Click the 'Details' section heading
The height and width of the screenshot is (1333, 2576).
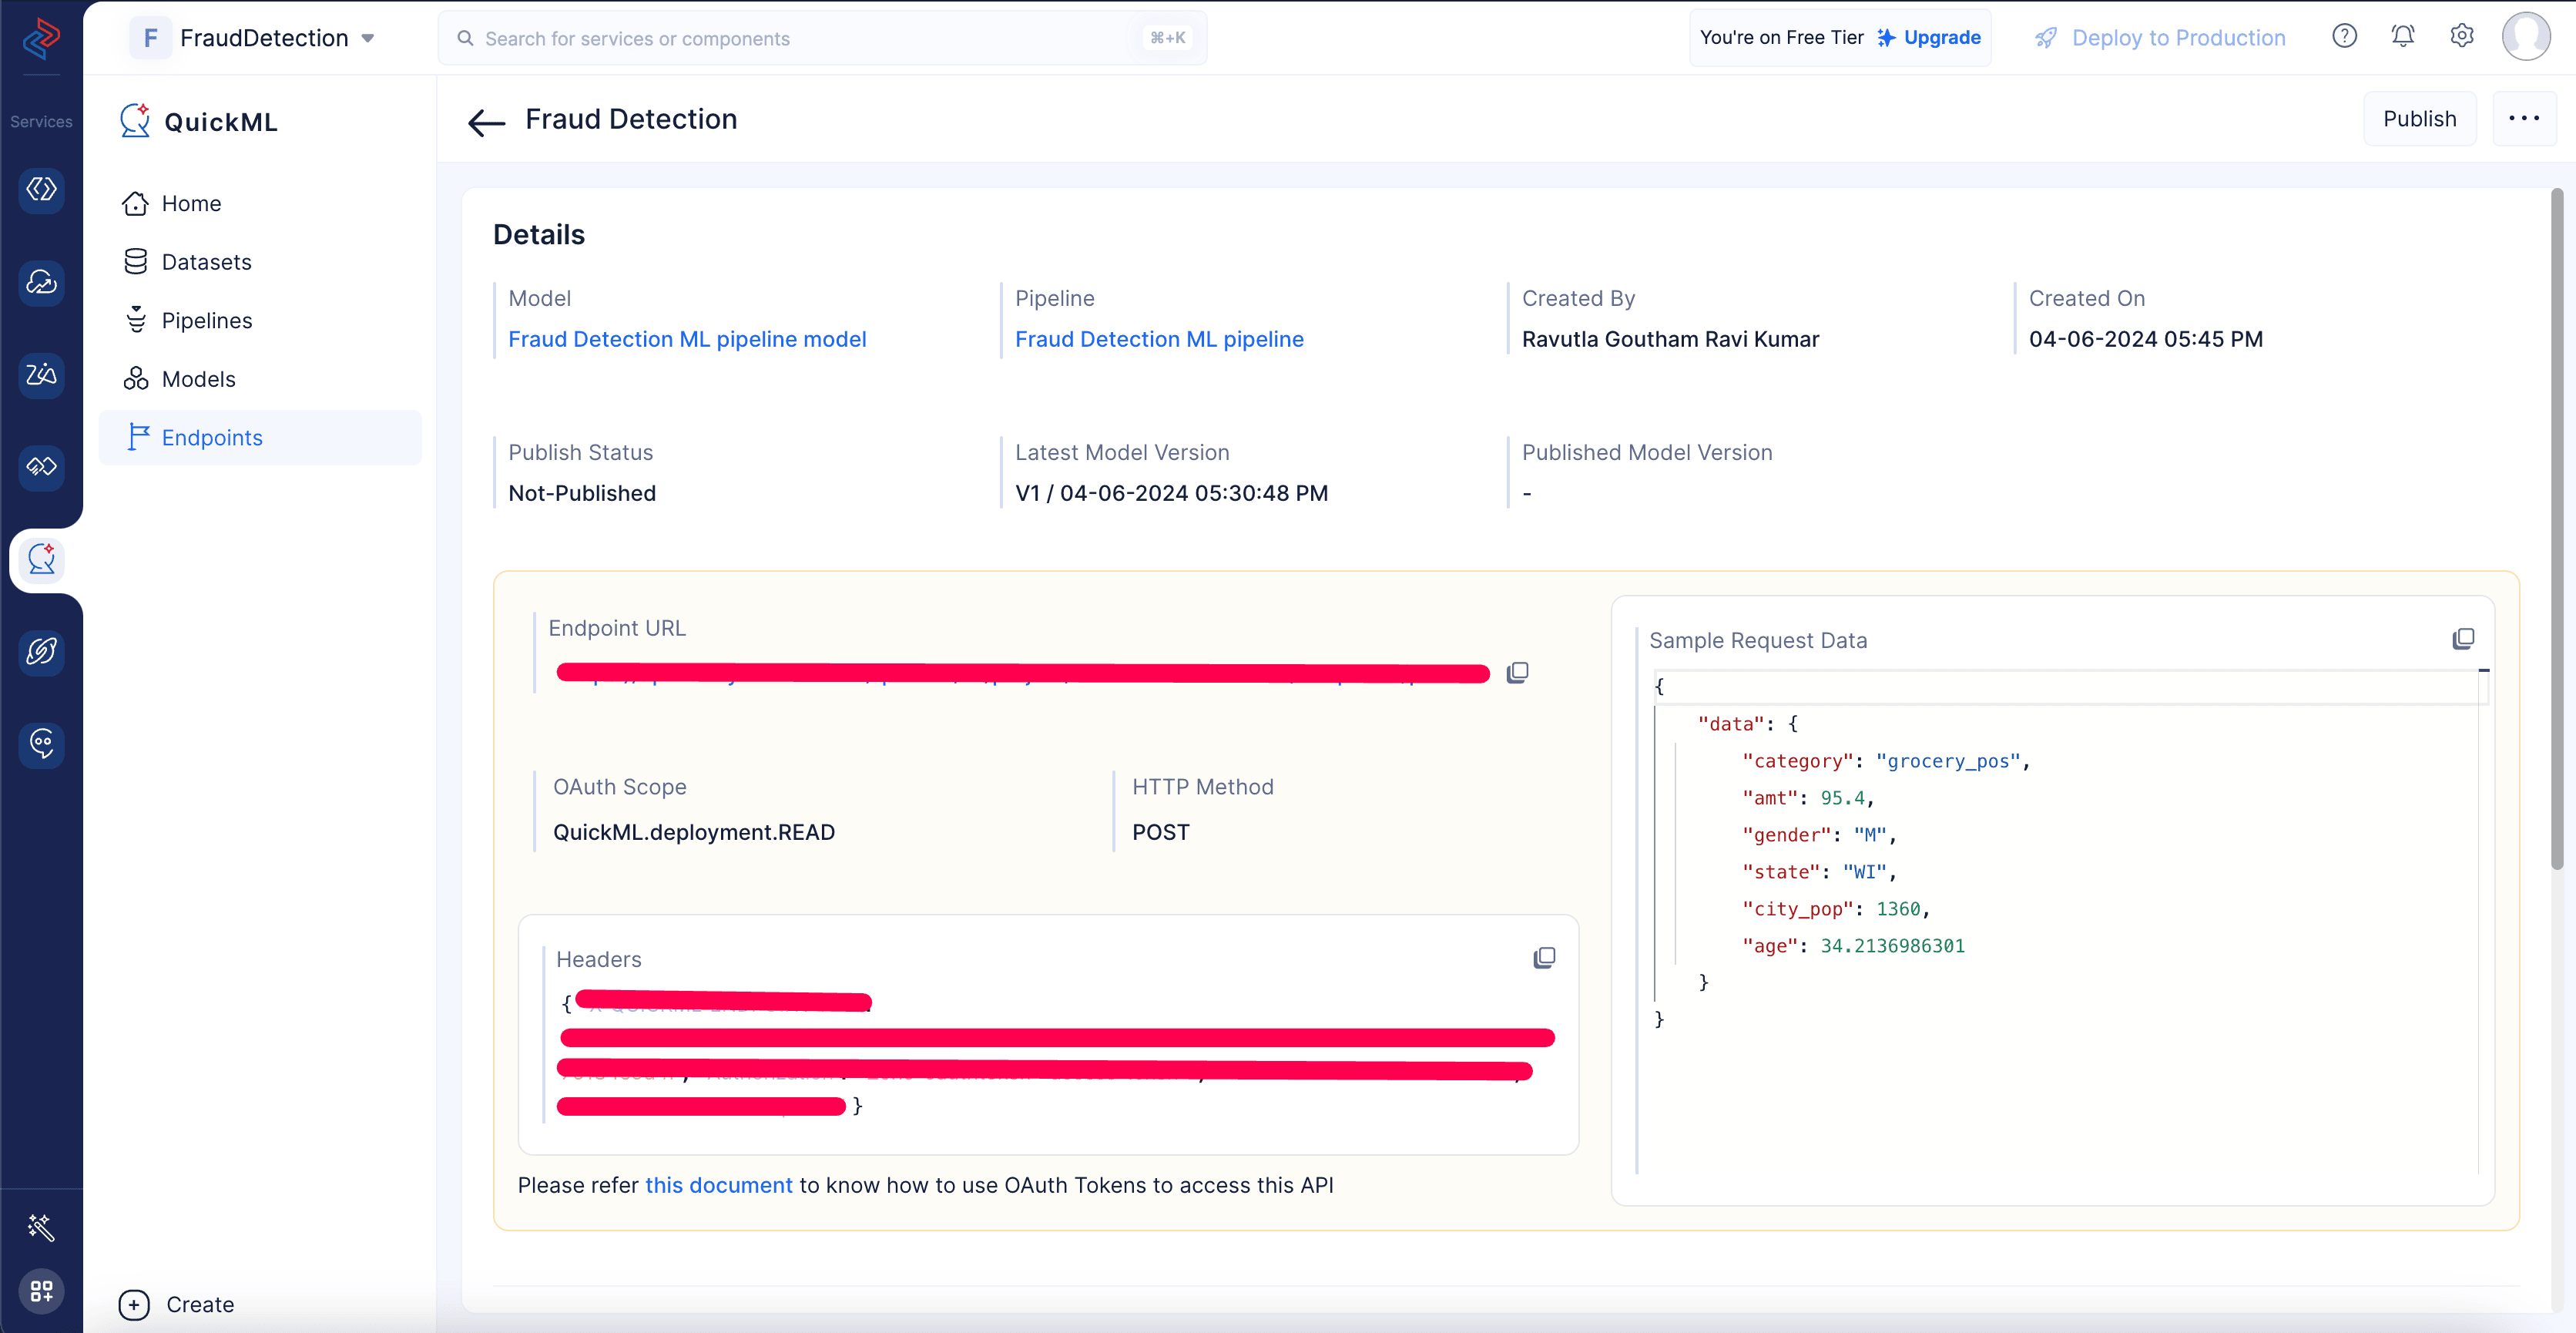pyautogui.click(x=538, y=234)
